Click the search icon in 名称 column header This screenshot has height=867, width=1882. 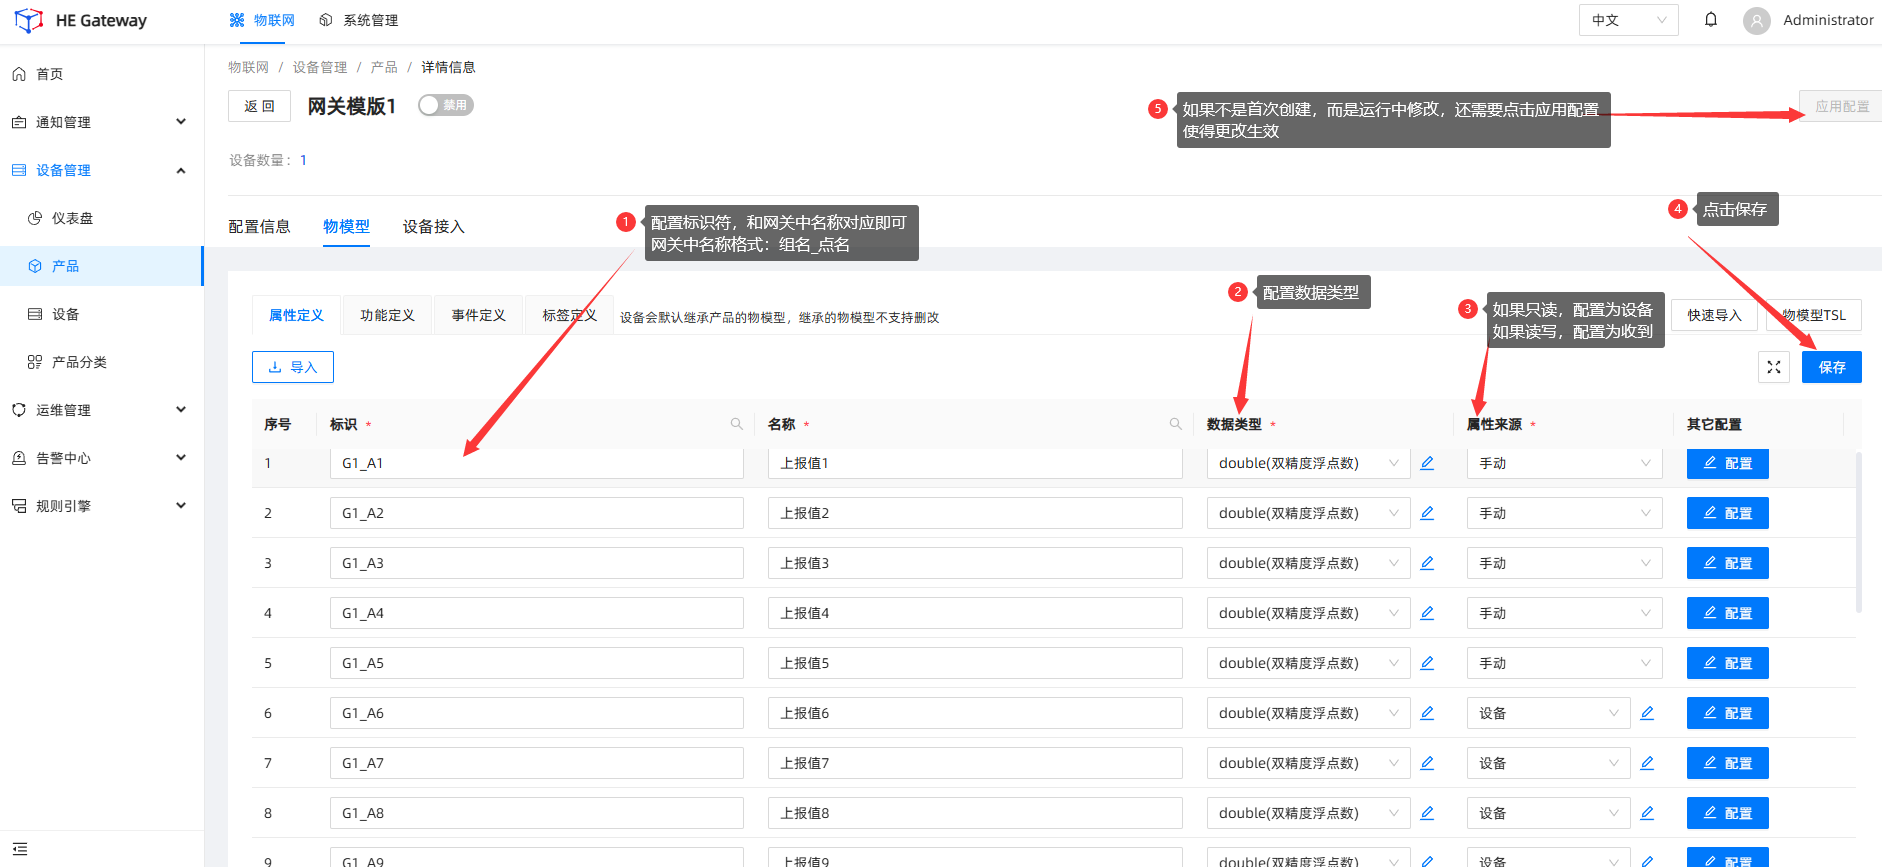click(x=1176, y=424)
